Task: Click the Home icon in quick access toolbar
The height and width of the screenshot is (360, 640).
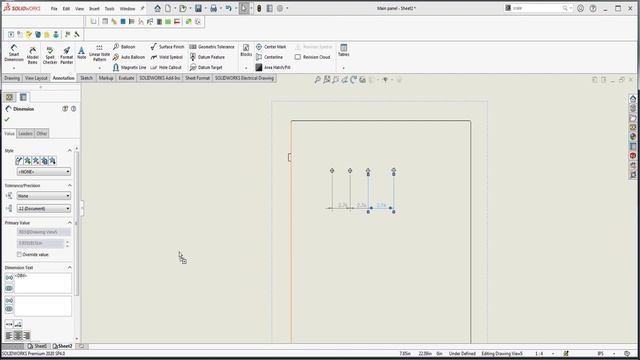Action: coord(158,8)
